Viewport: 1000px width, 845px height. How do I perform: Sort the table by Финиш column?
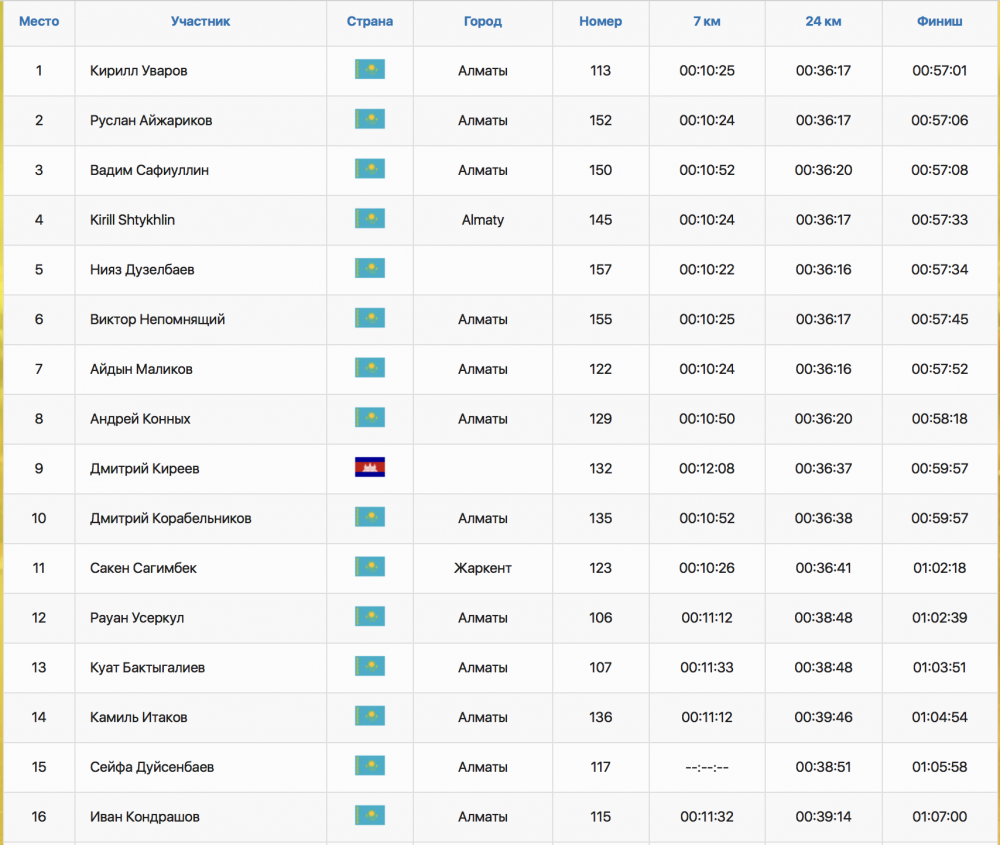(x=939, y=21)
